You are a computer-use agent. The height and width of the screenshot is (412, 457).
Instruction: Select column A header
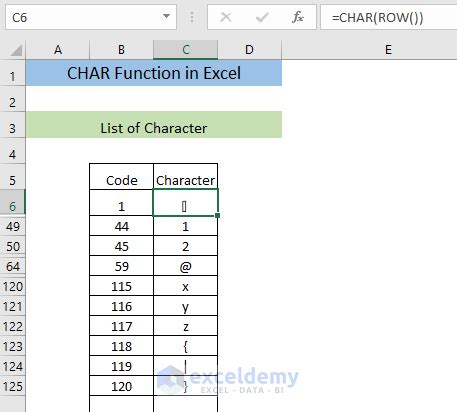coord(58,50)
